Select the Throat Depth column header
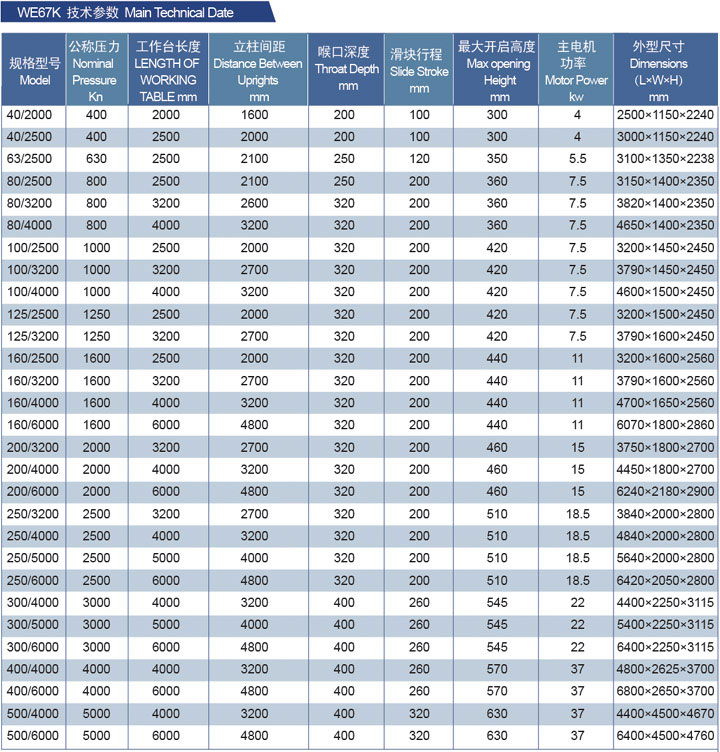The image size is (720, 752). pos(346,70)
